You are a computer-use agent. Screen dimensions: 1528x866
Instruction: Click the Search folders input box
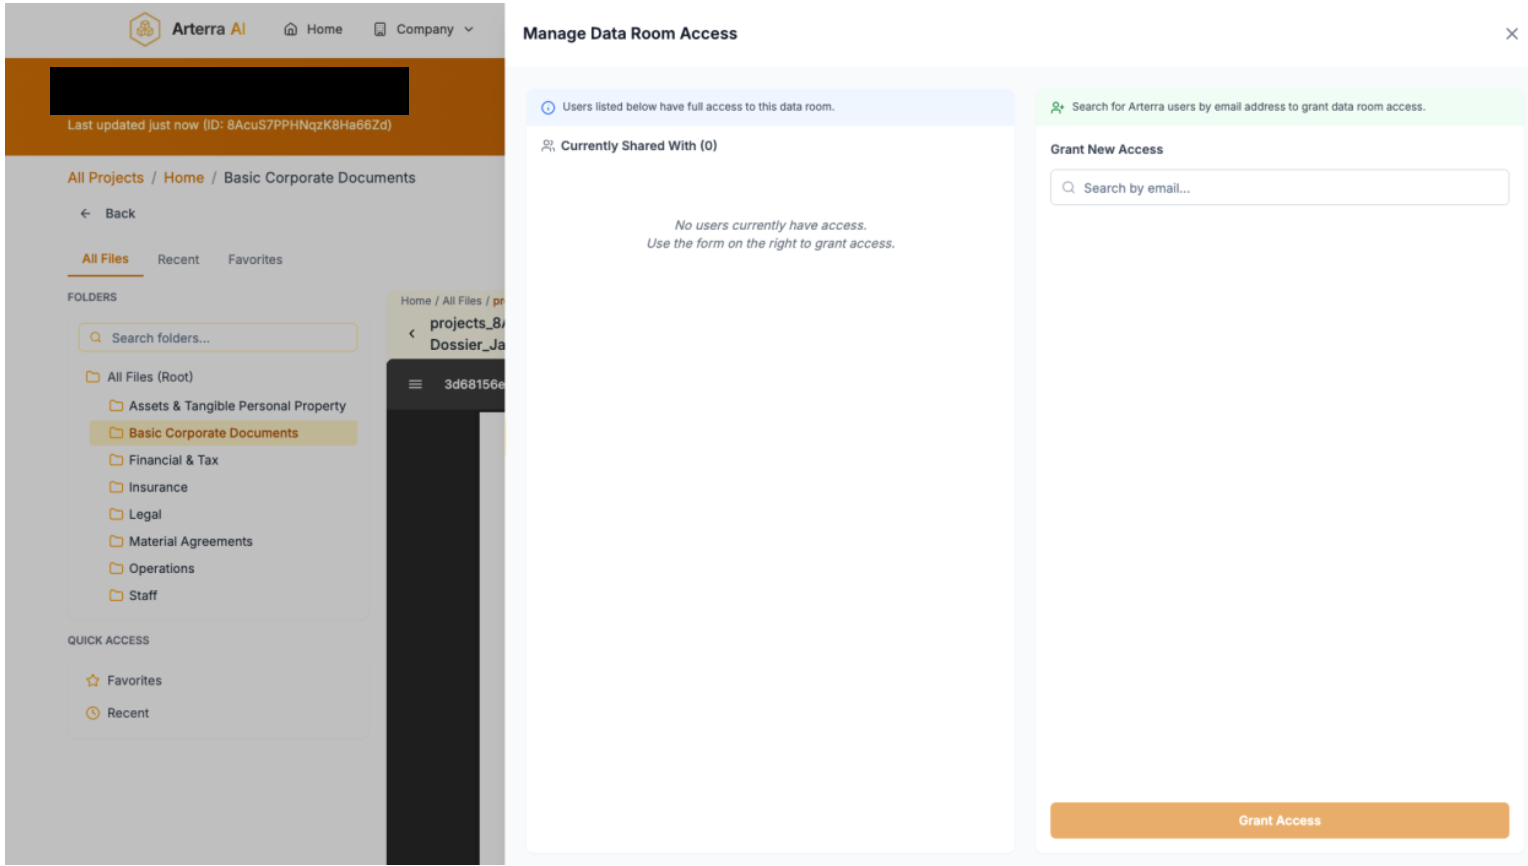(218, 338)
